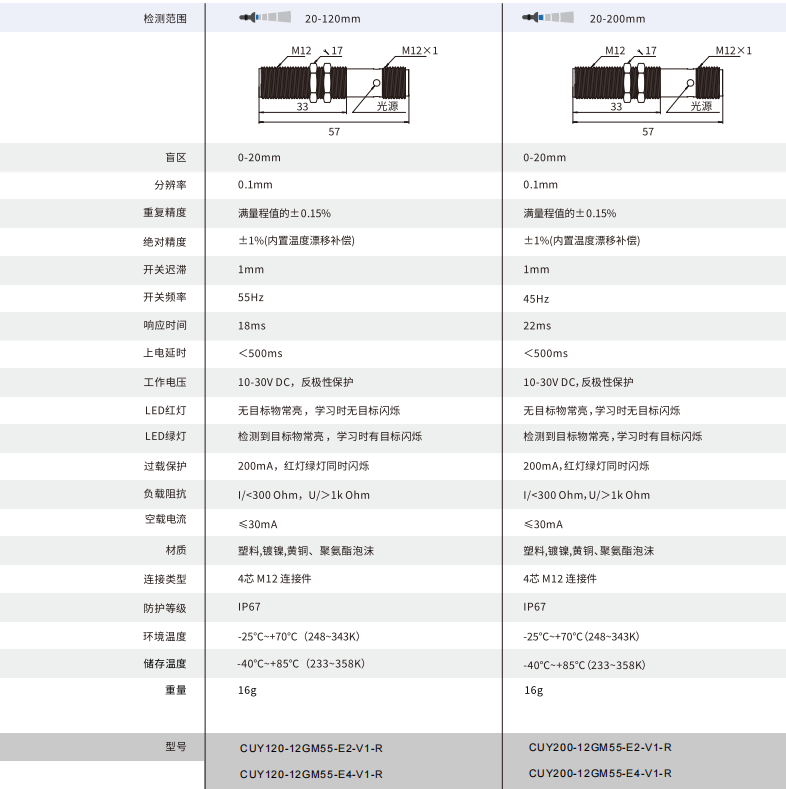
Task: Click 检测到目标物常亮, 学习时有目标闪烁 in the 20-200mm column
Action: tap(612, 436)
